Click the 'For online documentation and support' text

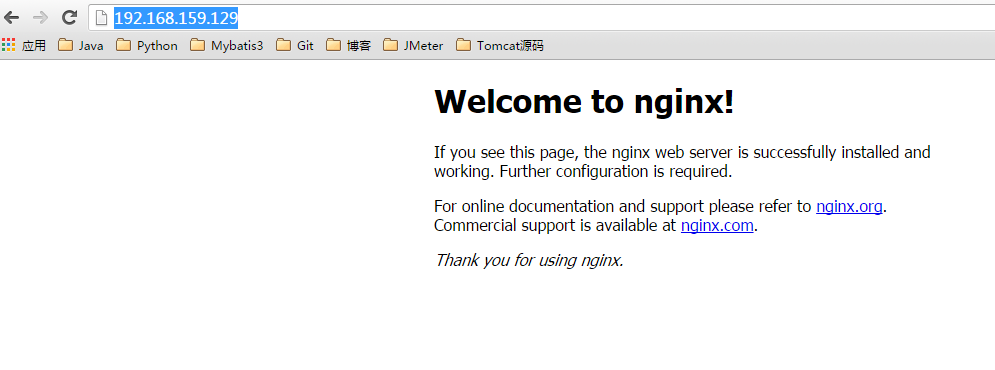(x=569, y=207)
